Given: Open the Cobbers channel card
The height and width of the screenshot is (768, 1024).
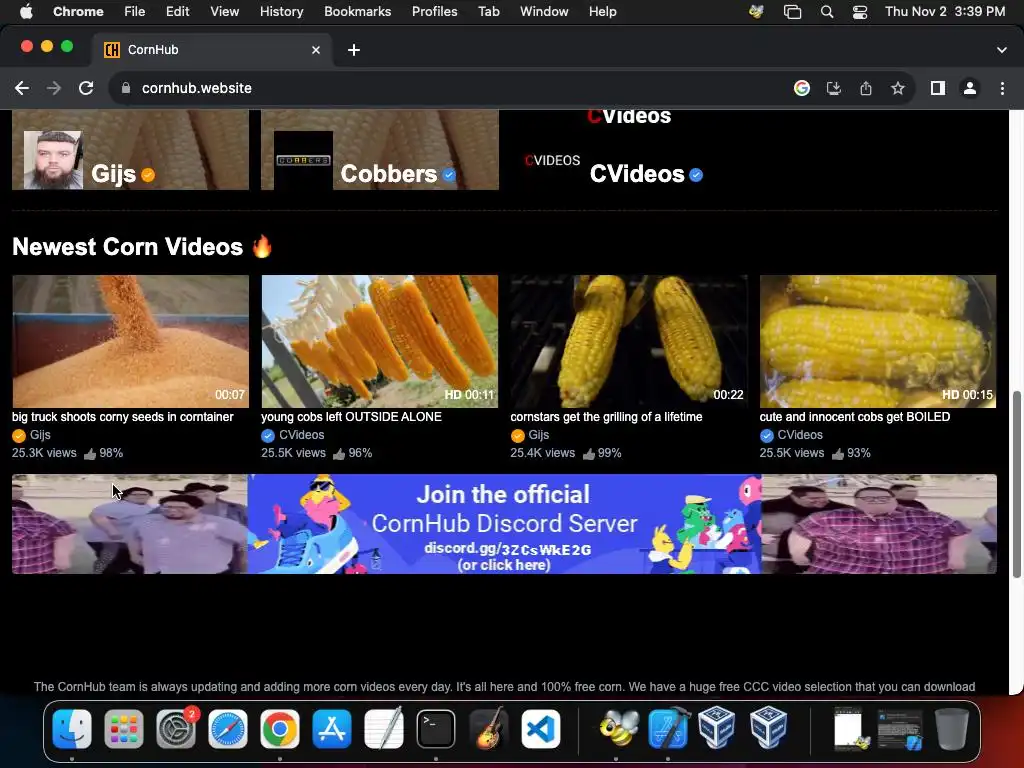Looking at the screenshot, I should click(x=380, y=150).
